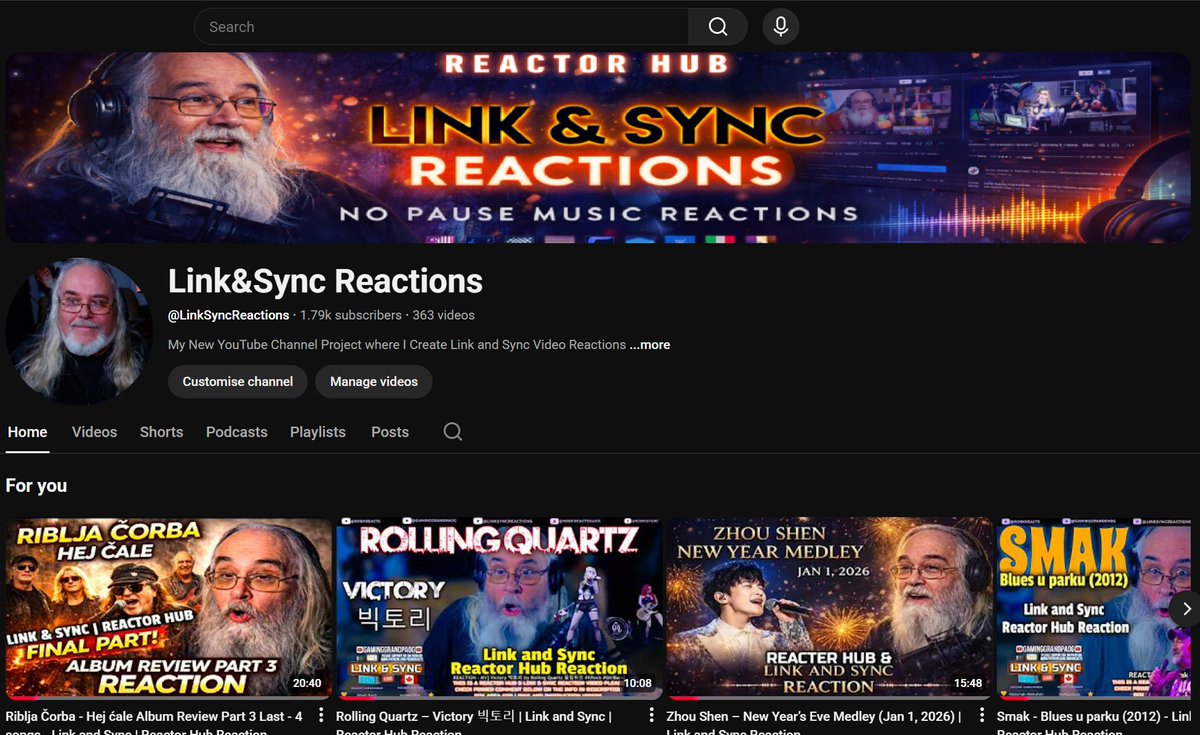1200x735 pixels.
Task: Open Riblja Čorba Hej Ćale video title
Action: 154,724
